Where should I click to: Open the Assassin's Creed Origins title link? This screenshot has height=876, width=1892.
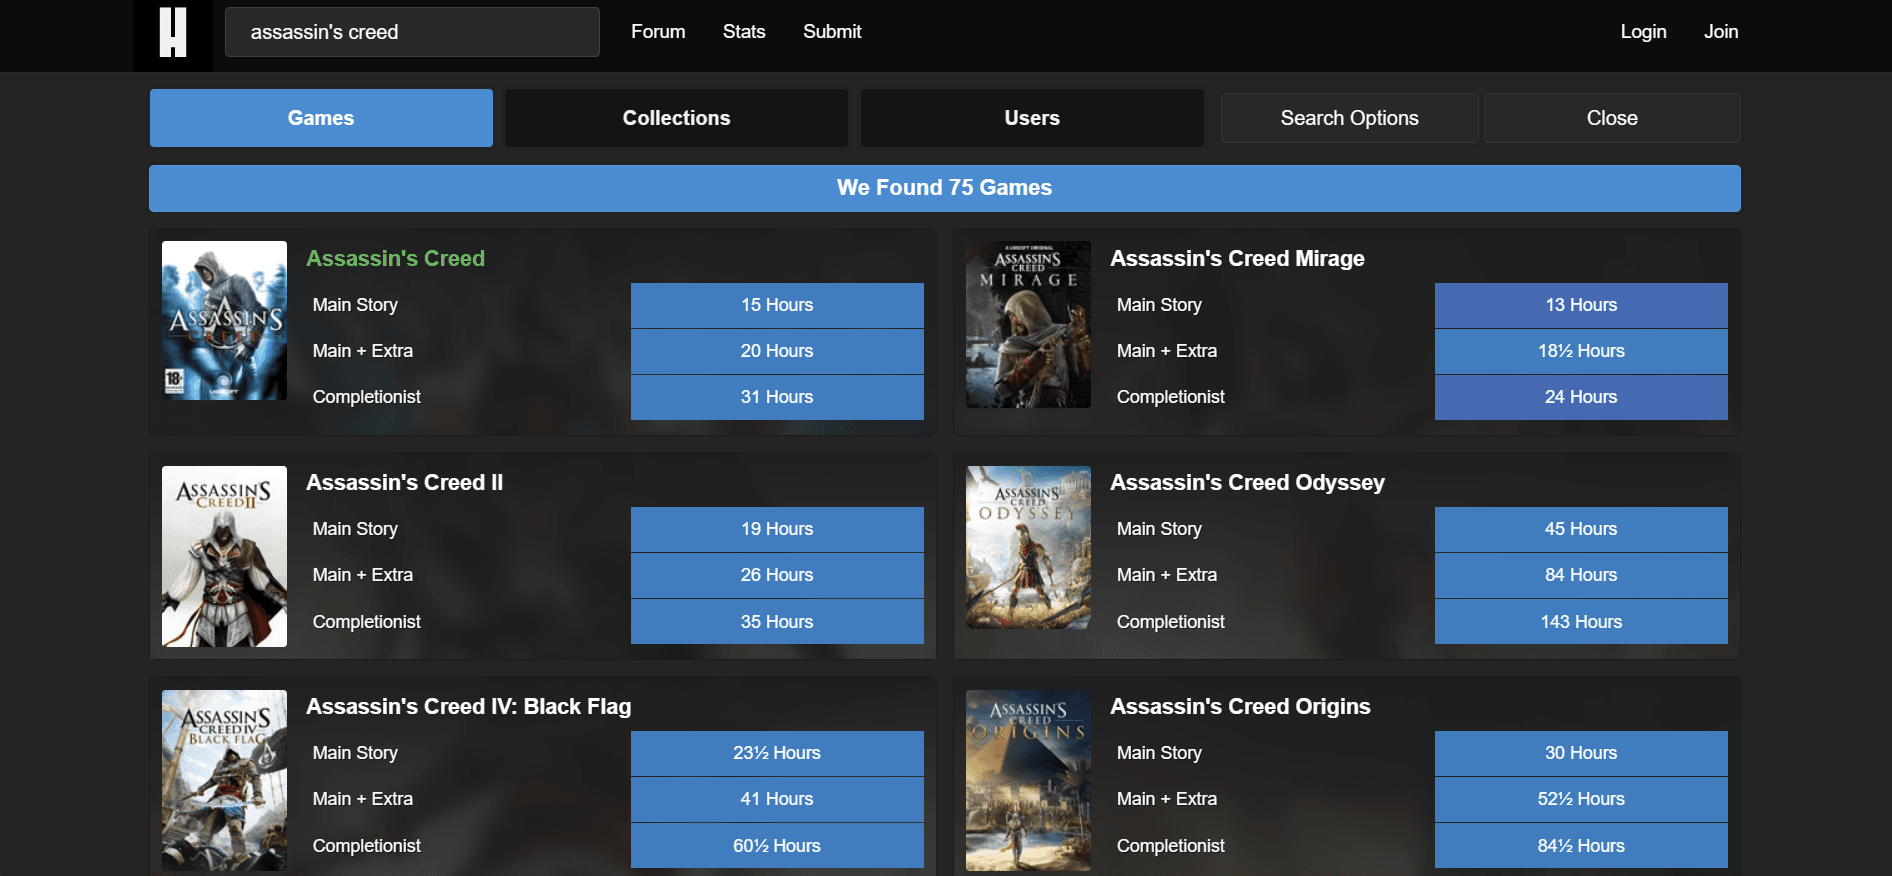point(1240,706)
